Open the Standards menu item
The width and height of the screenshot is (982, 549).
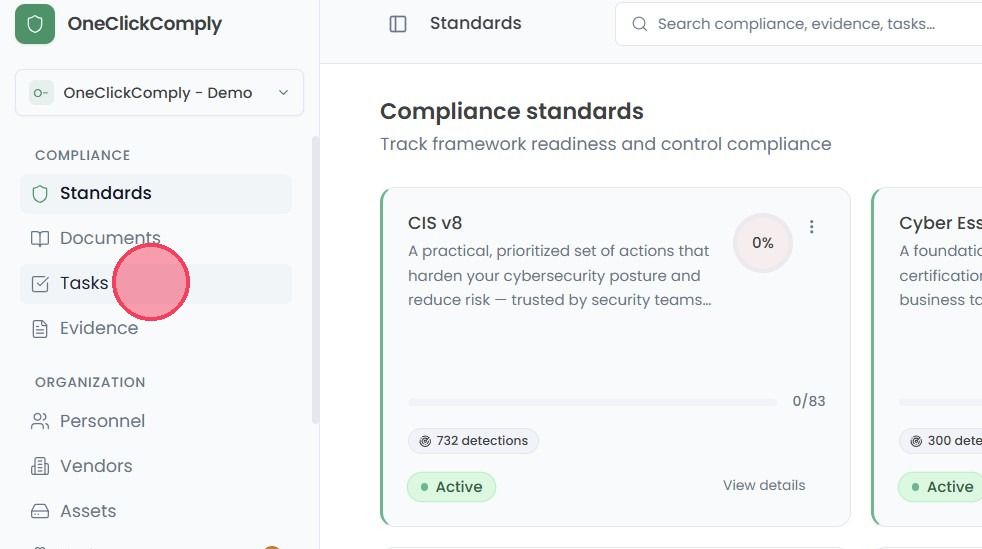155,193
